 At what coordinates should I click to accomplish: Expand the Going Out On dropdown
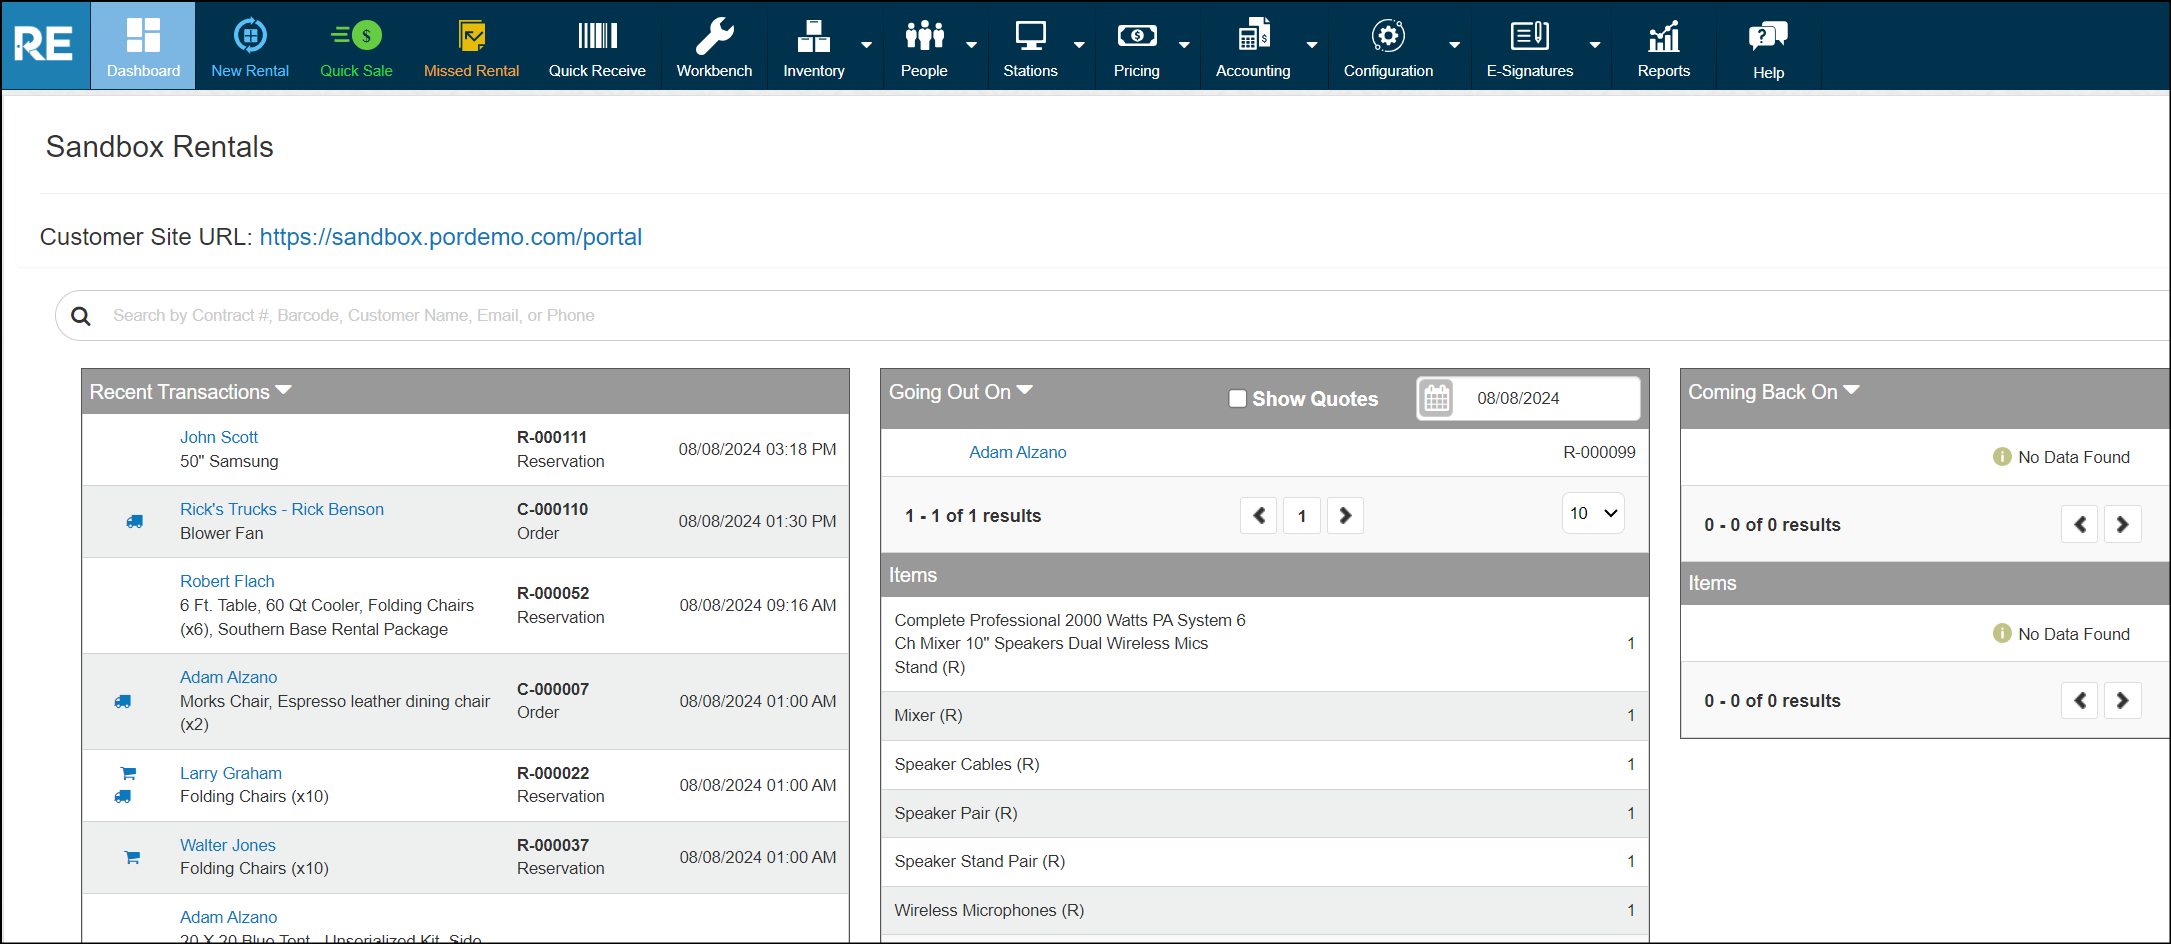[x=1024, y=391]
